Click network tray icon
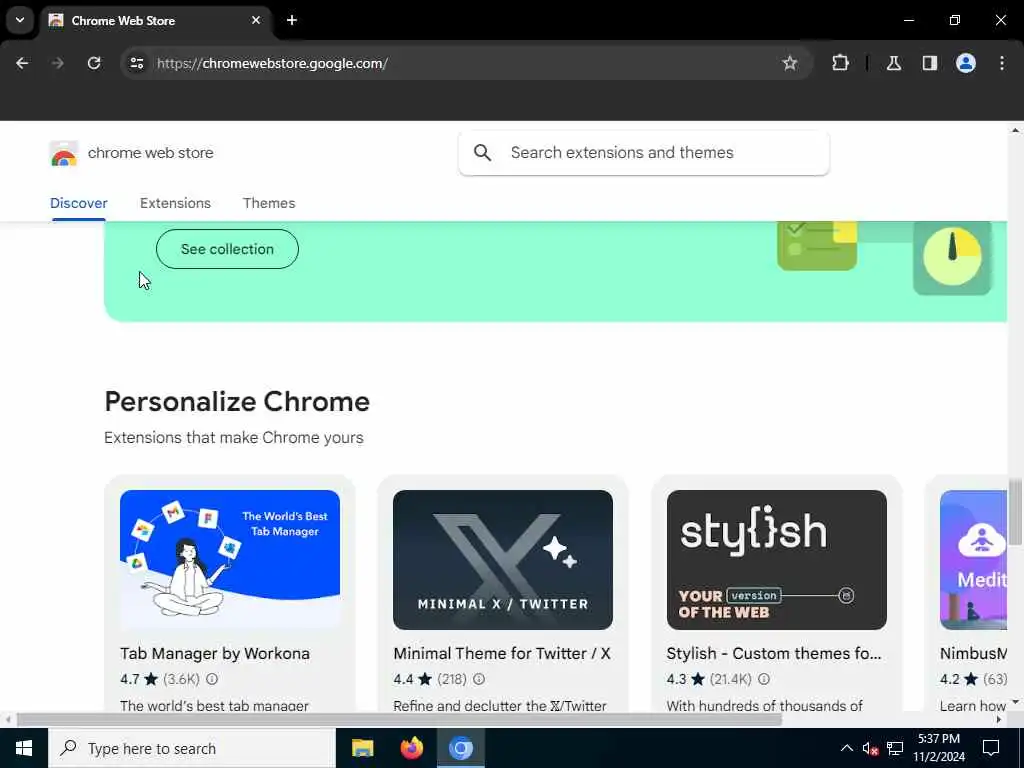This screenshot has width=1024, height=768. [x=895, y=748]
